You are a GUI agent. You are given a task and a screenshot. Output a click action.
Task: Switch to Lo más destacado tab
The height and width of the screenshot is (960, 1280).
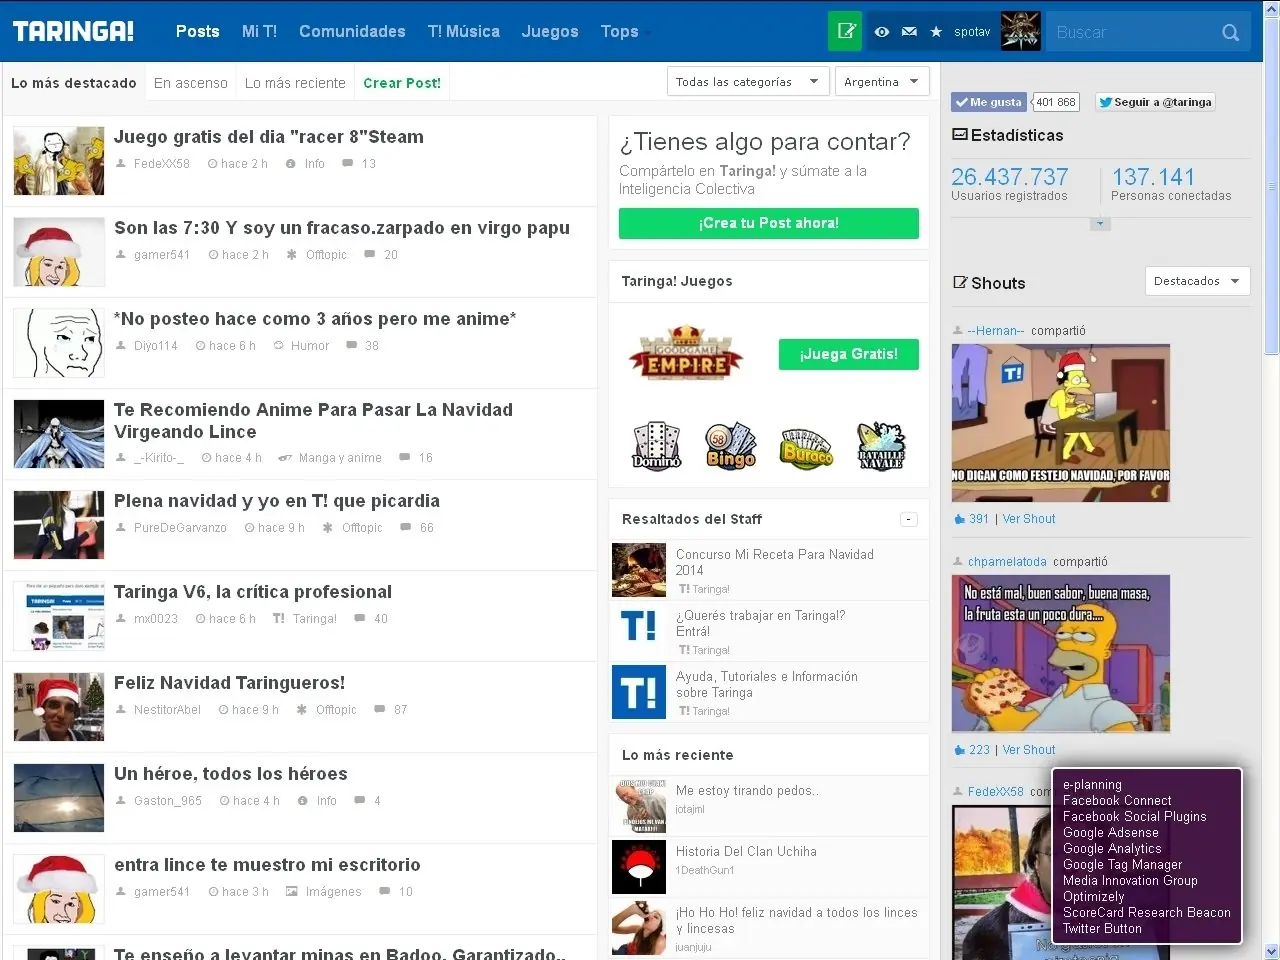[x=74, y=83]
